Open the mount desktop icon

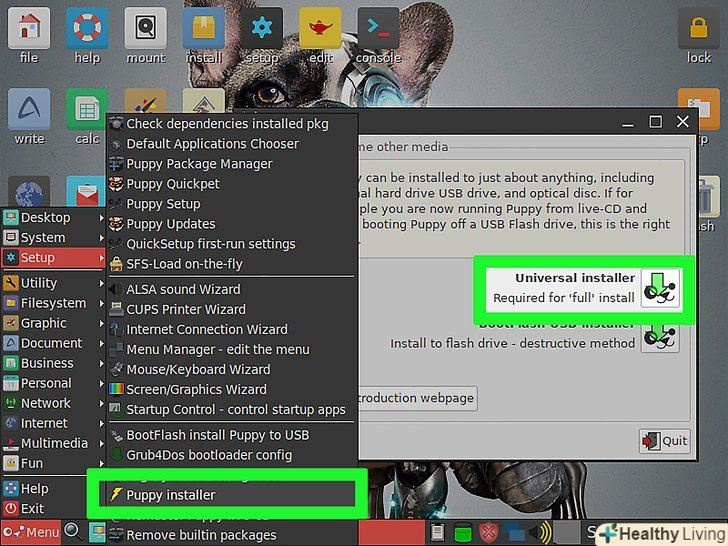coord(145,28)
